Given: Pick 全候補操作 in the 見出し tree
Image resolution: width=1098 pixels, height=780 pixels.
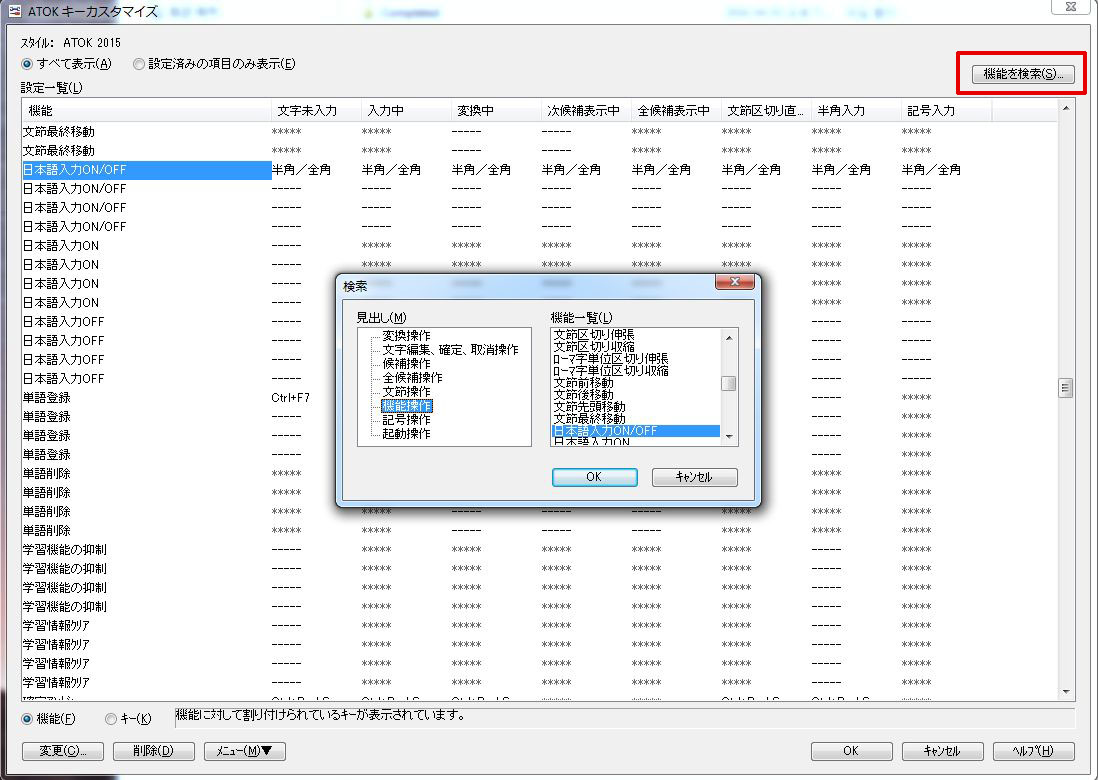Looking at the screenshot, I should (x=412, y=377).
